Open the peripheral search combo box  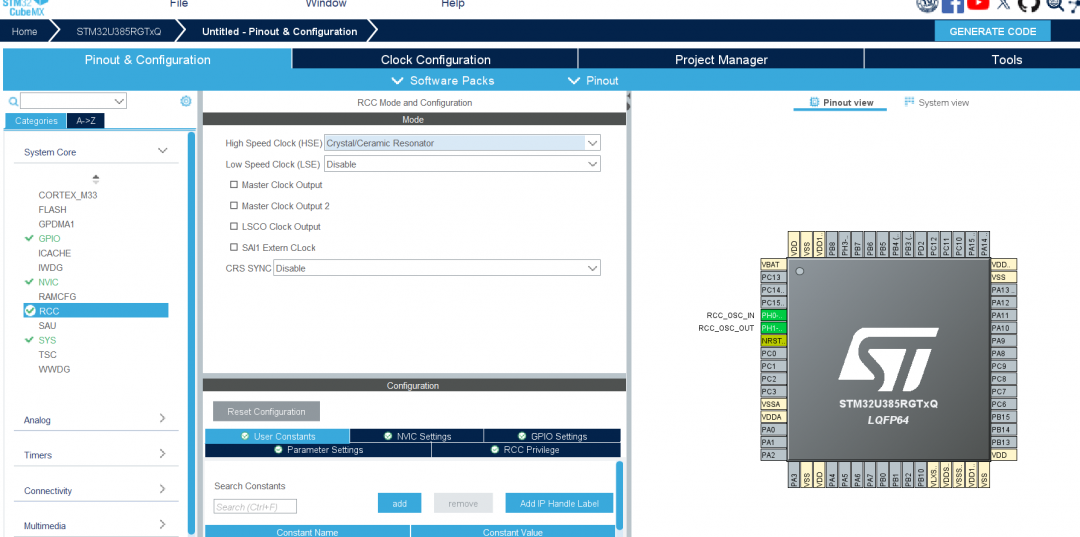click(74, 101)
